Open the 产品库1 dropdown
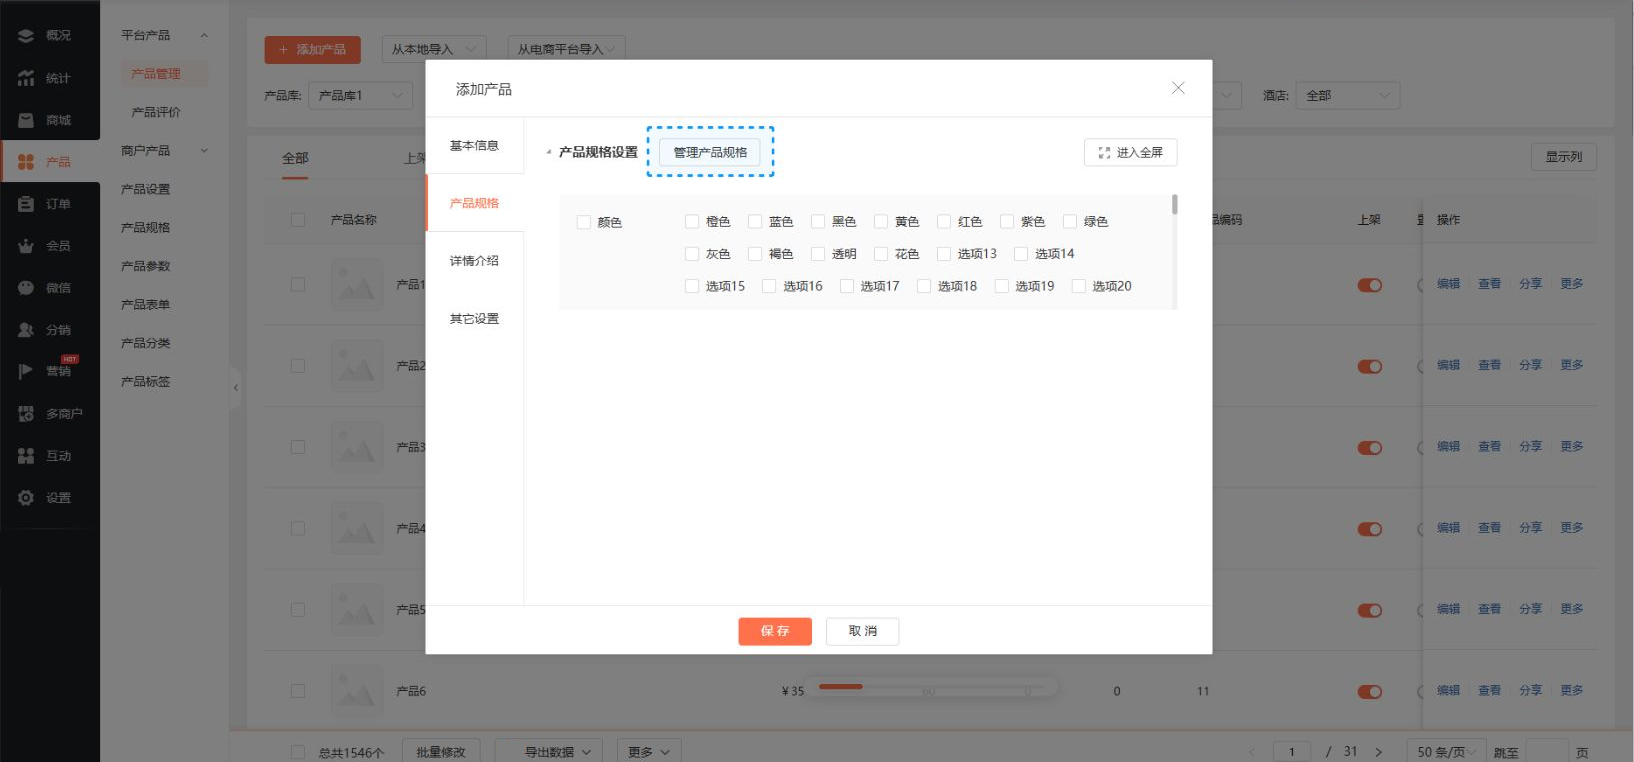This screenshot has width=1634, height=762. 361,95
